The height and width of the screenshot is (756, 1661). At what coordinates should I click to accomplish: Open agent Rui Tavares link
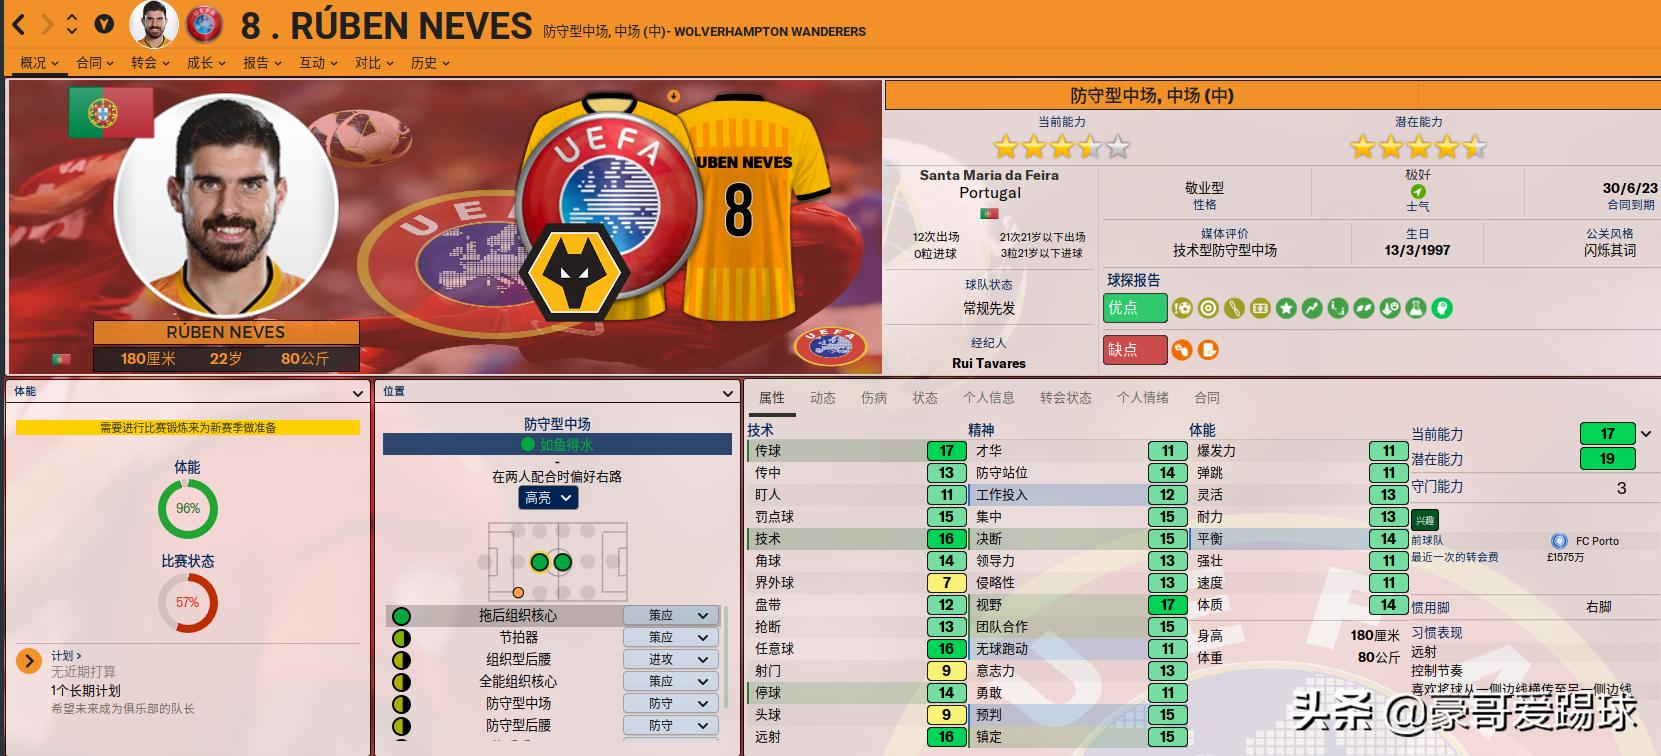[989, 364]
